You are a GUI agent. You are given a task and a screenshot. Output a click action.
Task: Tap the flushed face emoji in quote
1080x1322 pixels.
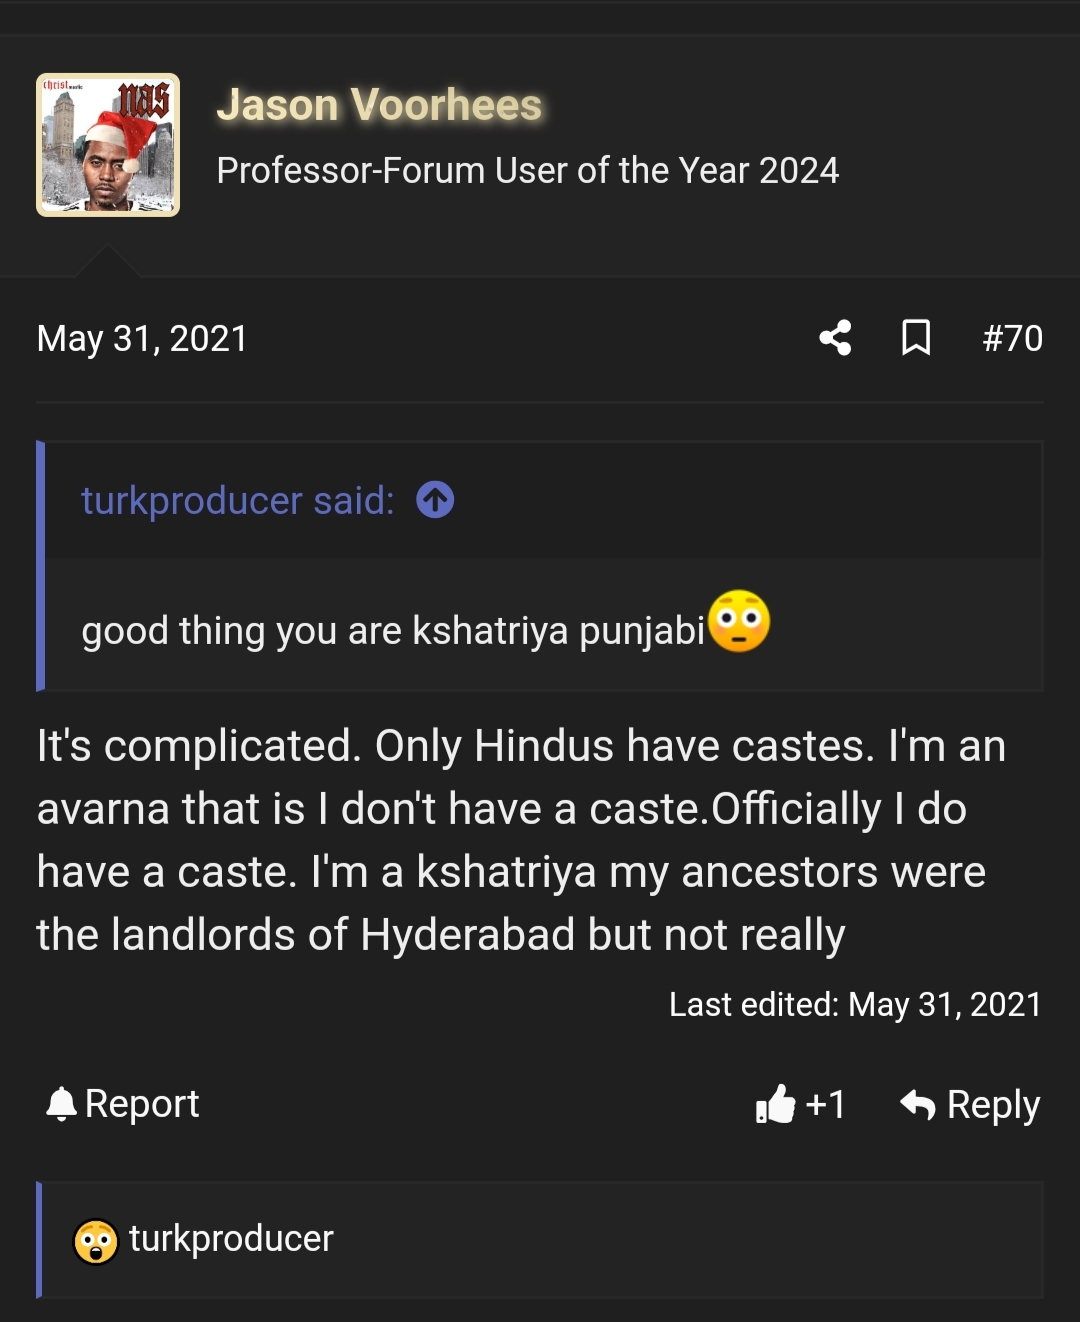(738, 621)
